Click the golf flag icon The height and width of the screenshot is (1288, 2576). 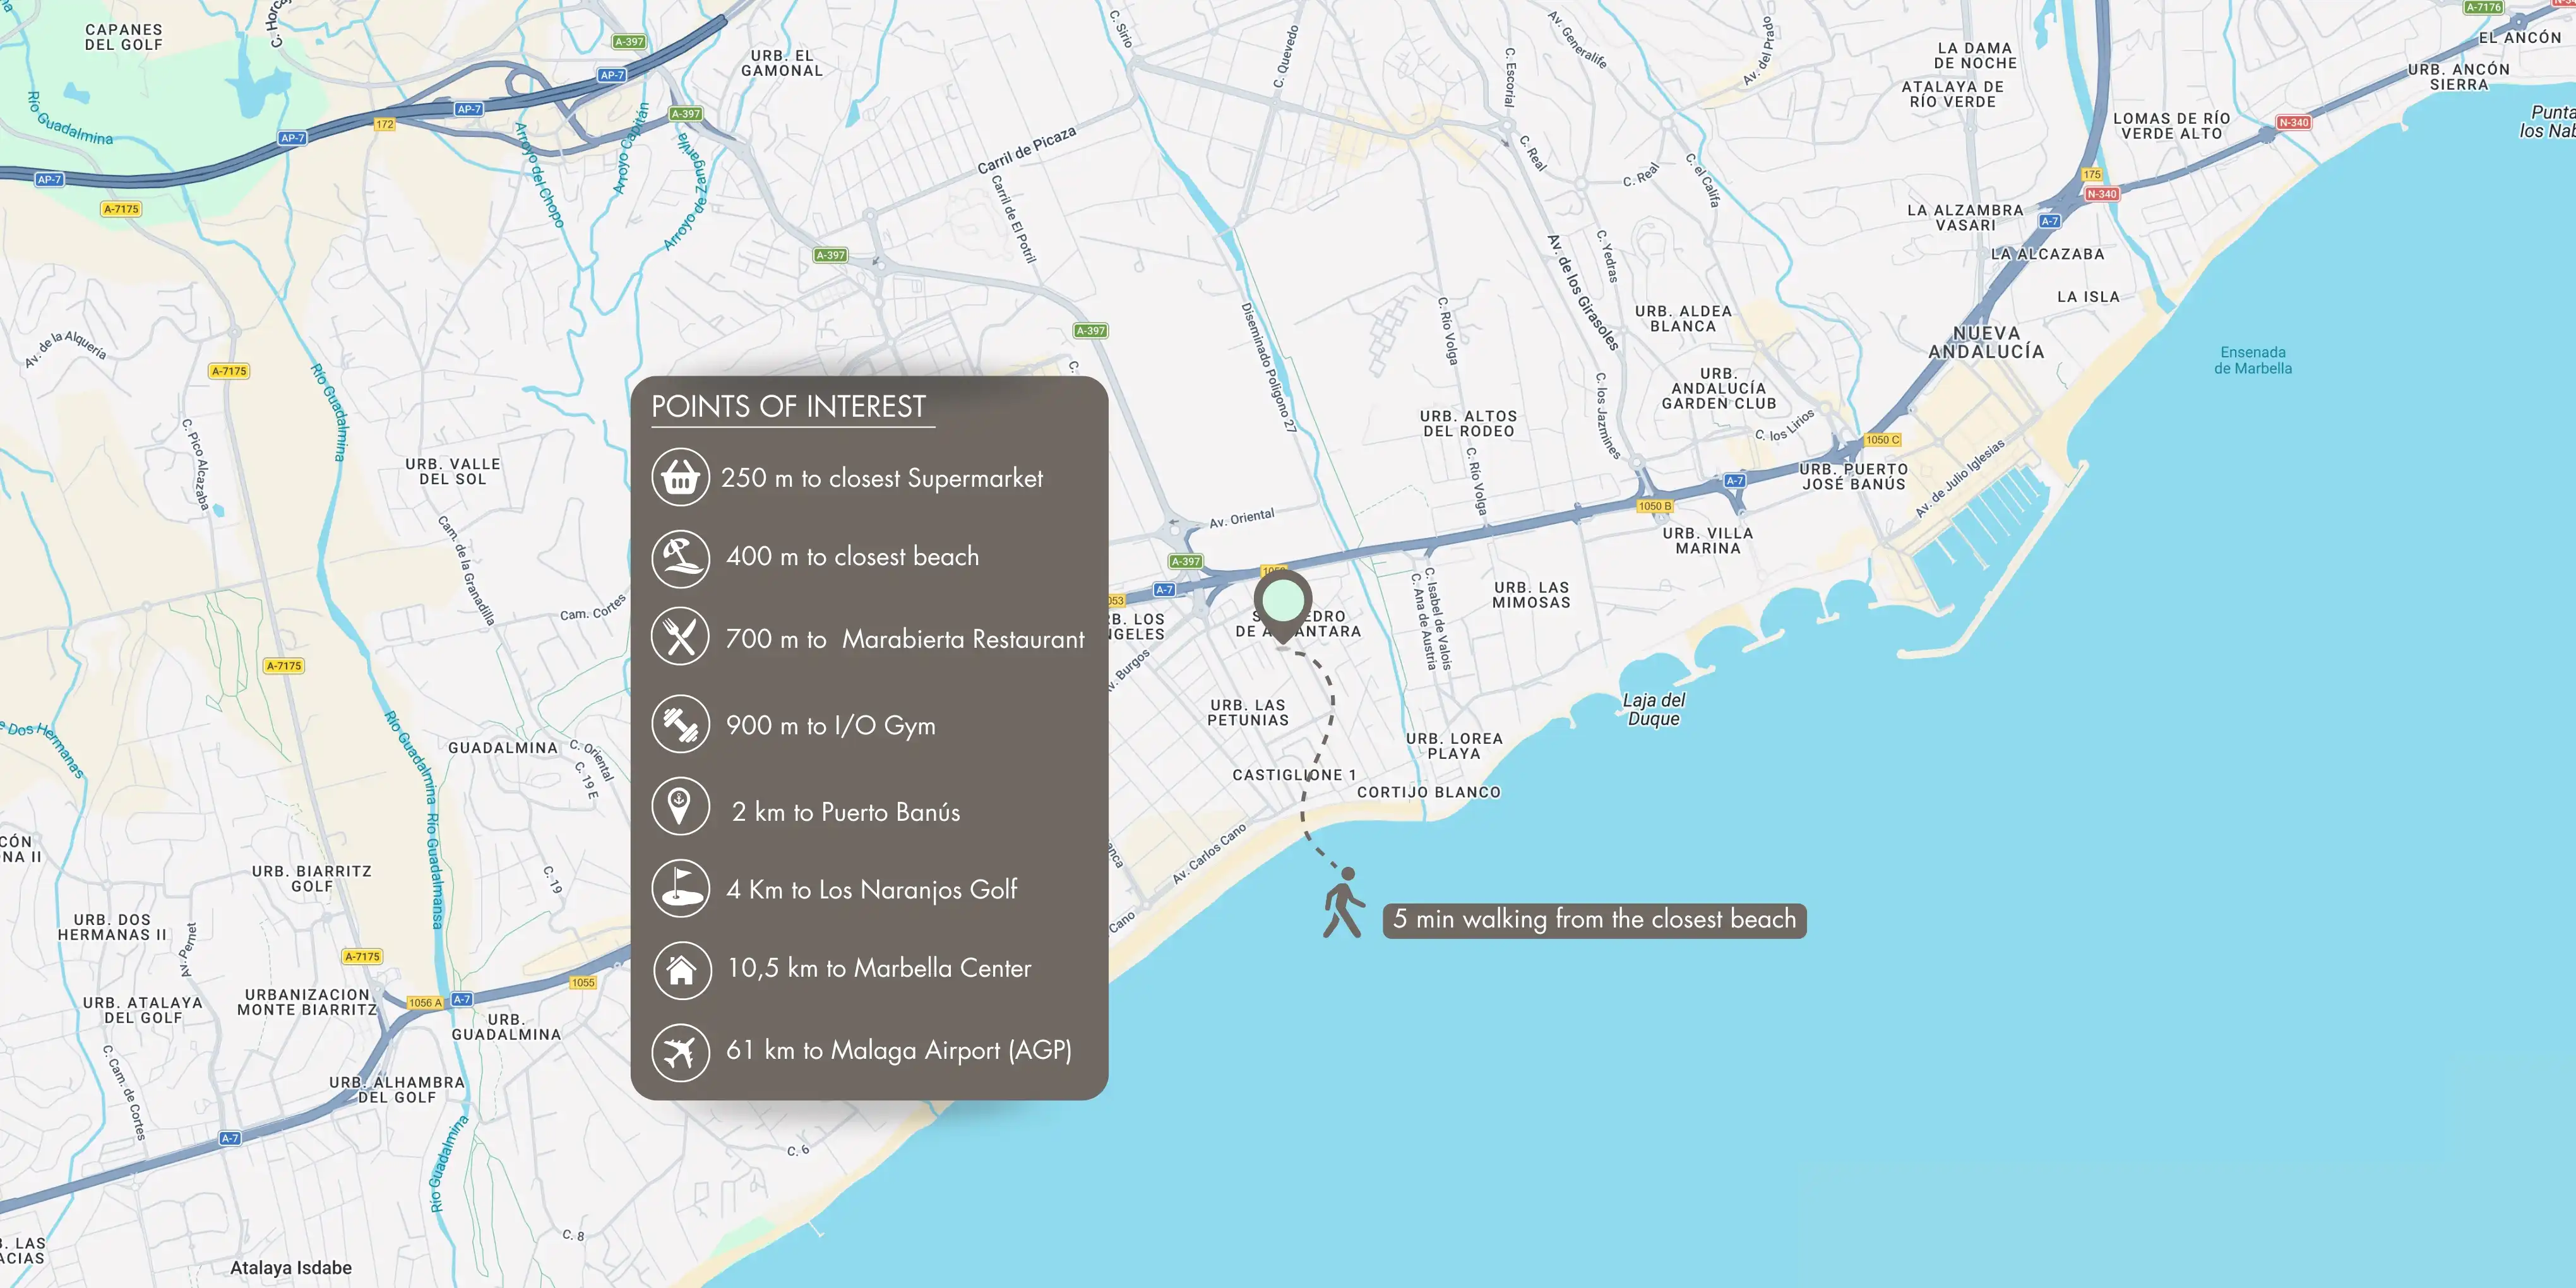coord(680,888)
